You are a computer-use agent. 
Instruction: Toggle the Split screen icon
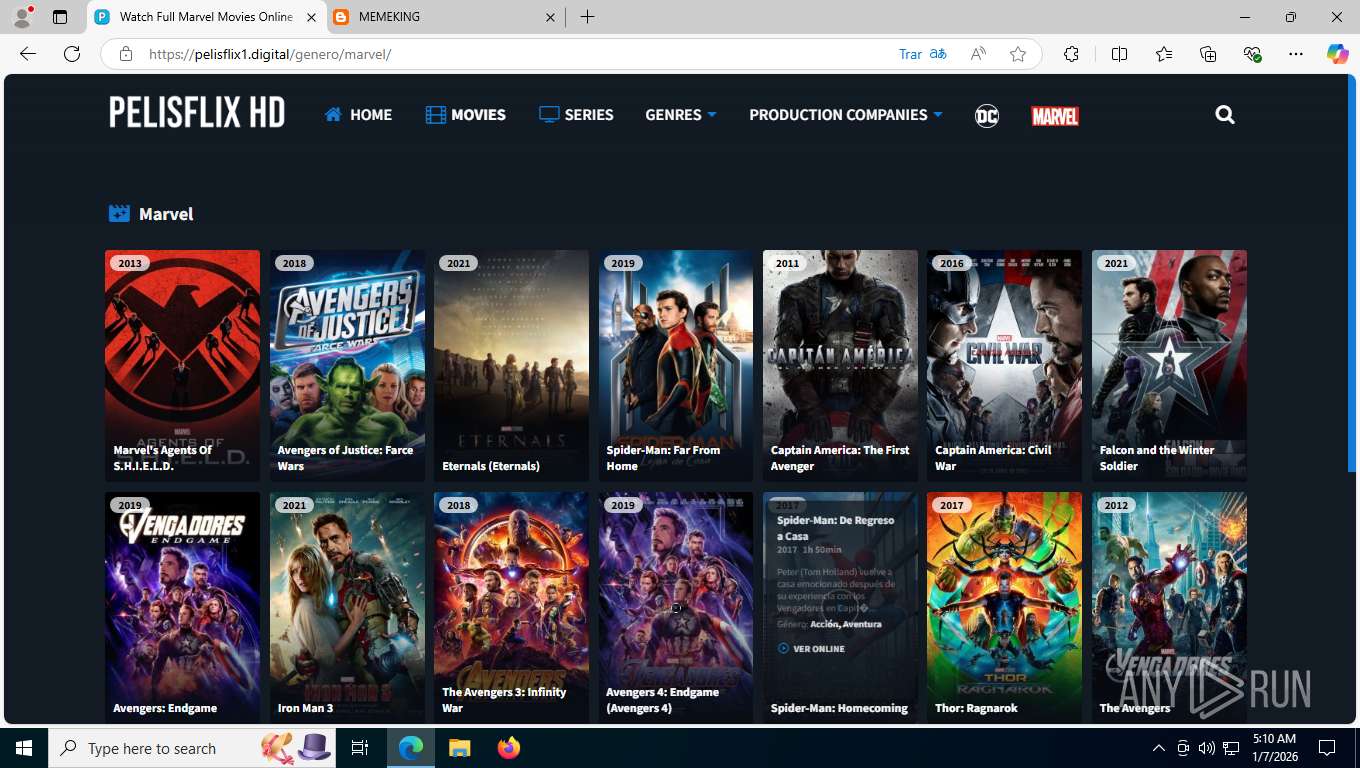pos(1119,54)
